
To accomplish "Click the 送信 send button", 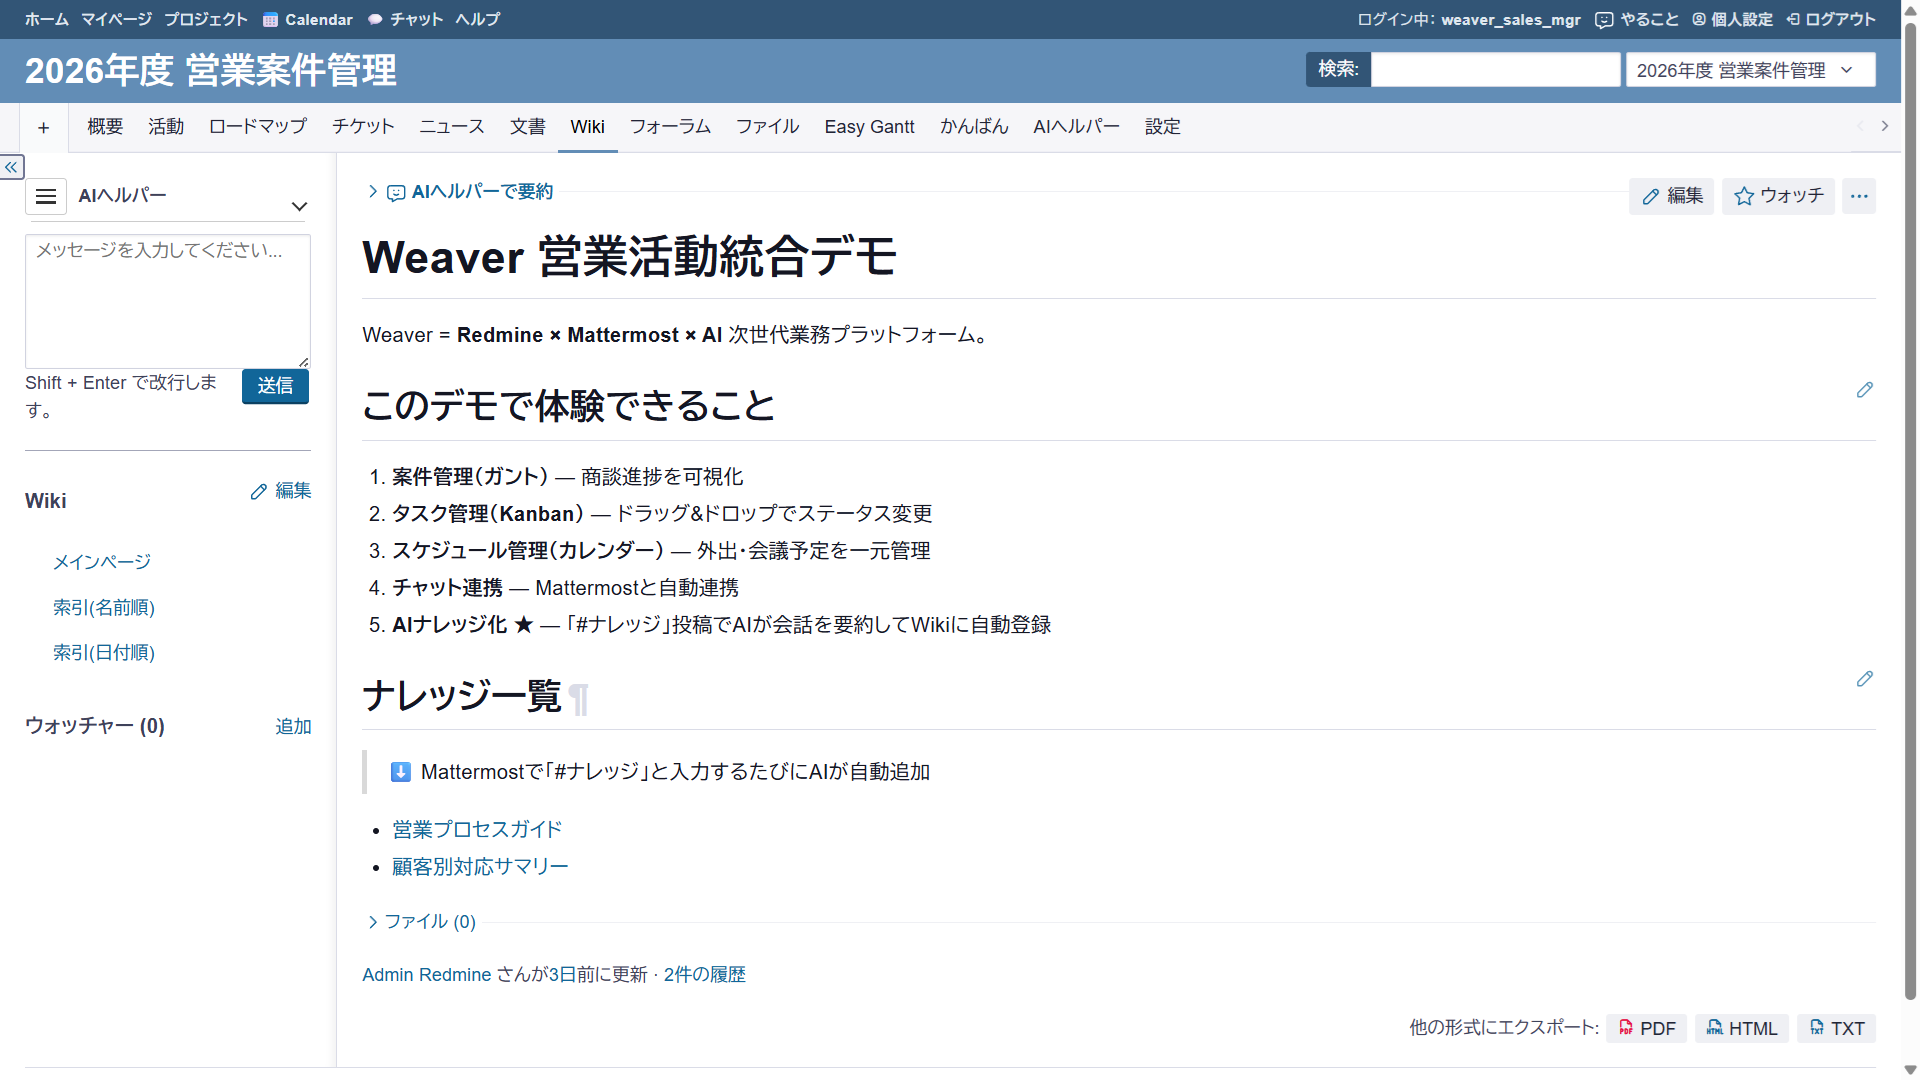I will 275,386.
